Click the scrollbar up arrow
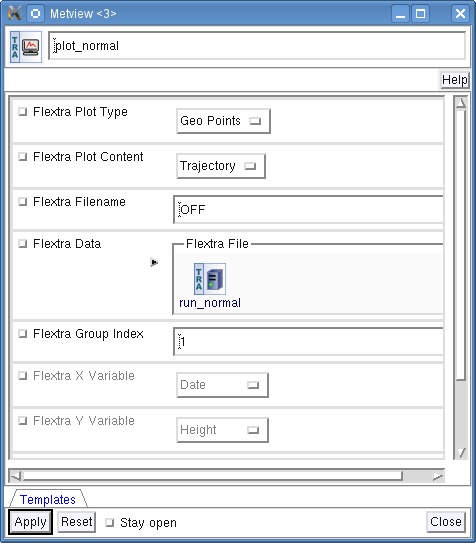476x543 pixels. pyautogui.click(x=461, y=103)
